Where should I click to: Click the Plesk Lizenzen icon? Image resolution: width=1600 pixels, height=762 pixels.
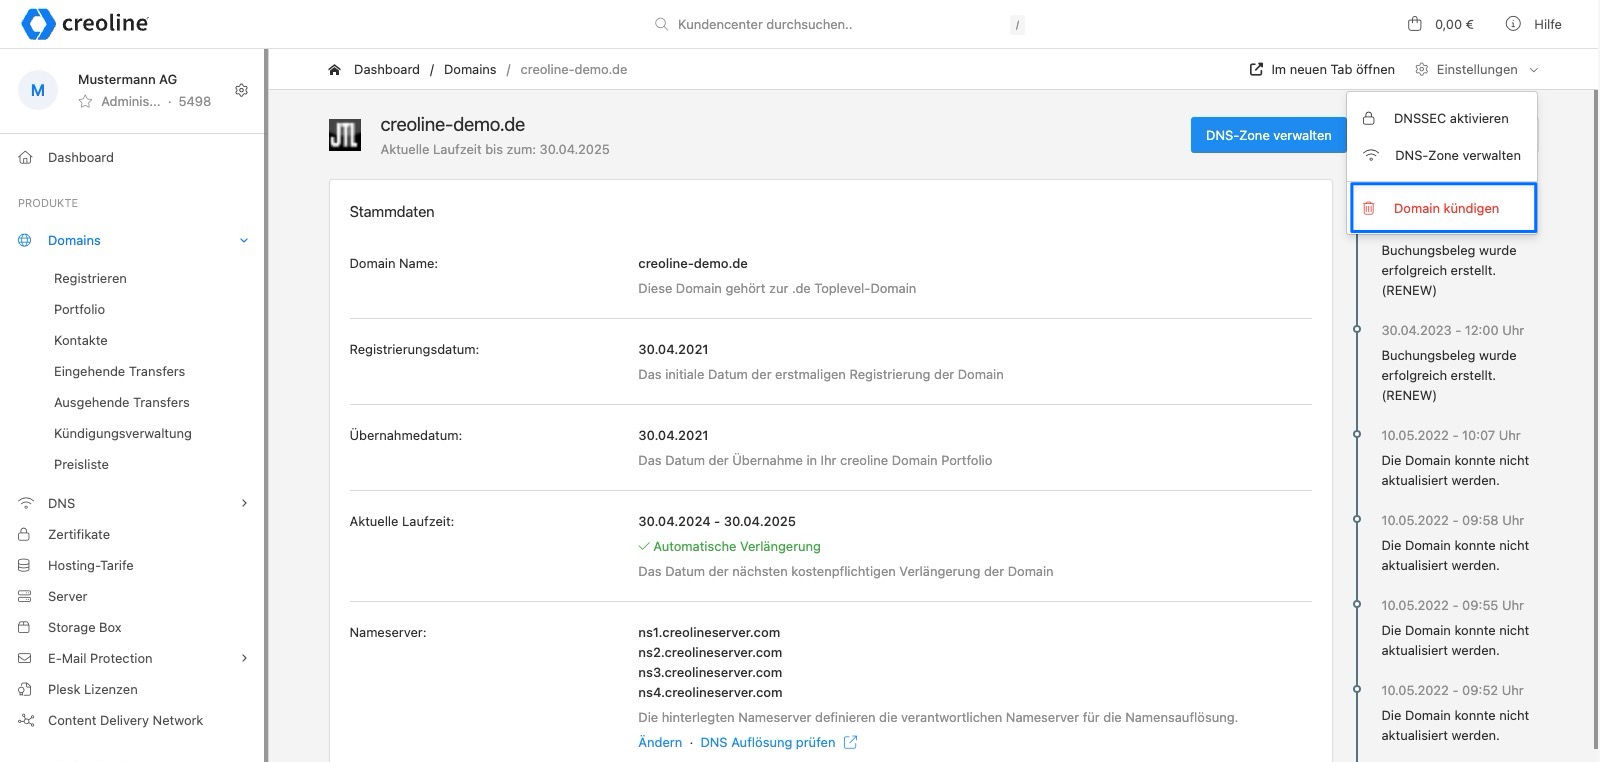[x=25, y=689]
